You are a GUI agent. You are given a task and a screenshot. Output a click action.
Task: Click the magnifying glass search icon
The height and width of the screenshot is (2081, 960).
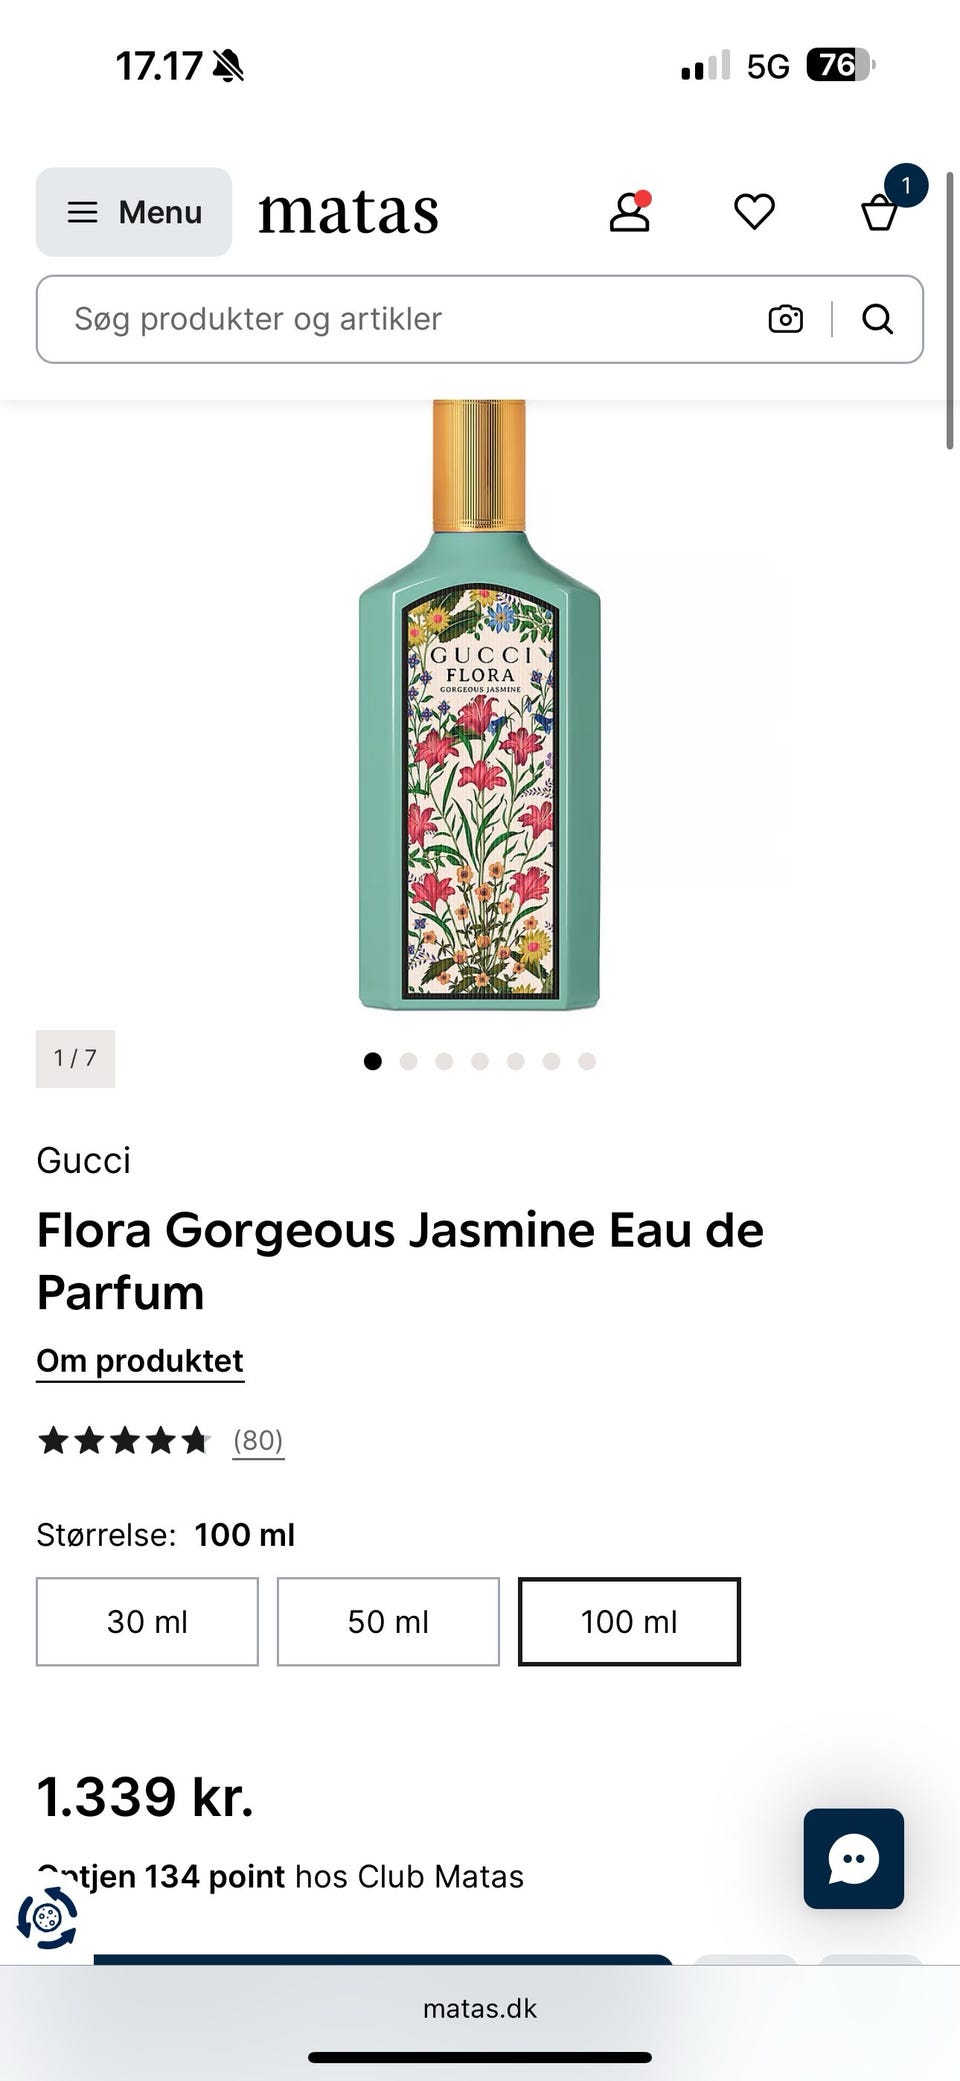click(877, 319)
